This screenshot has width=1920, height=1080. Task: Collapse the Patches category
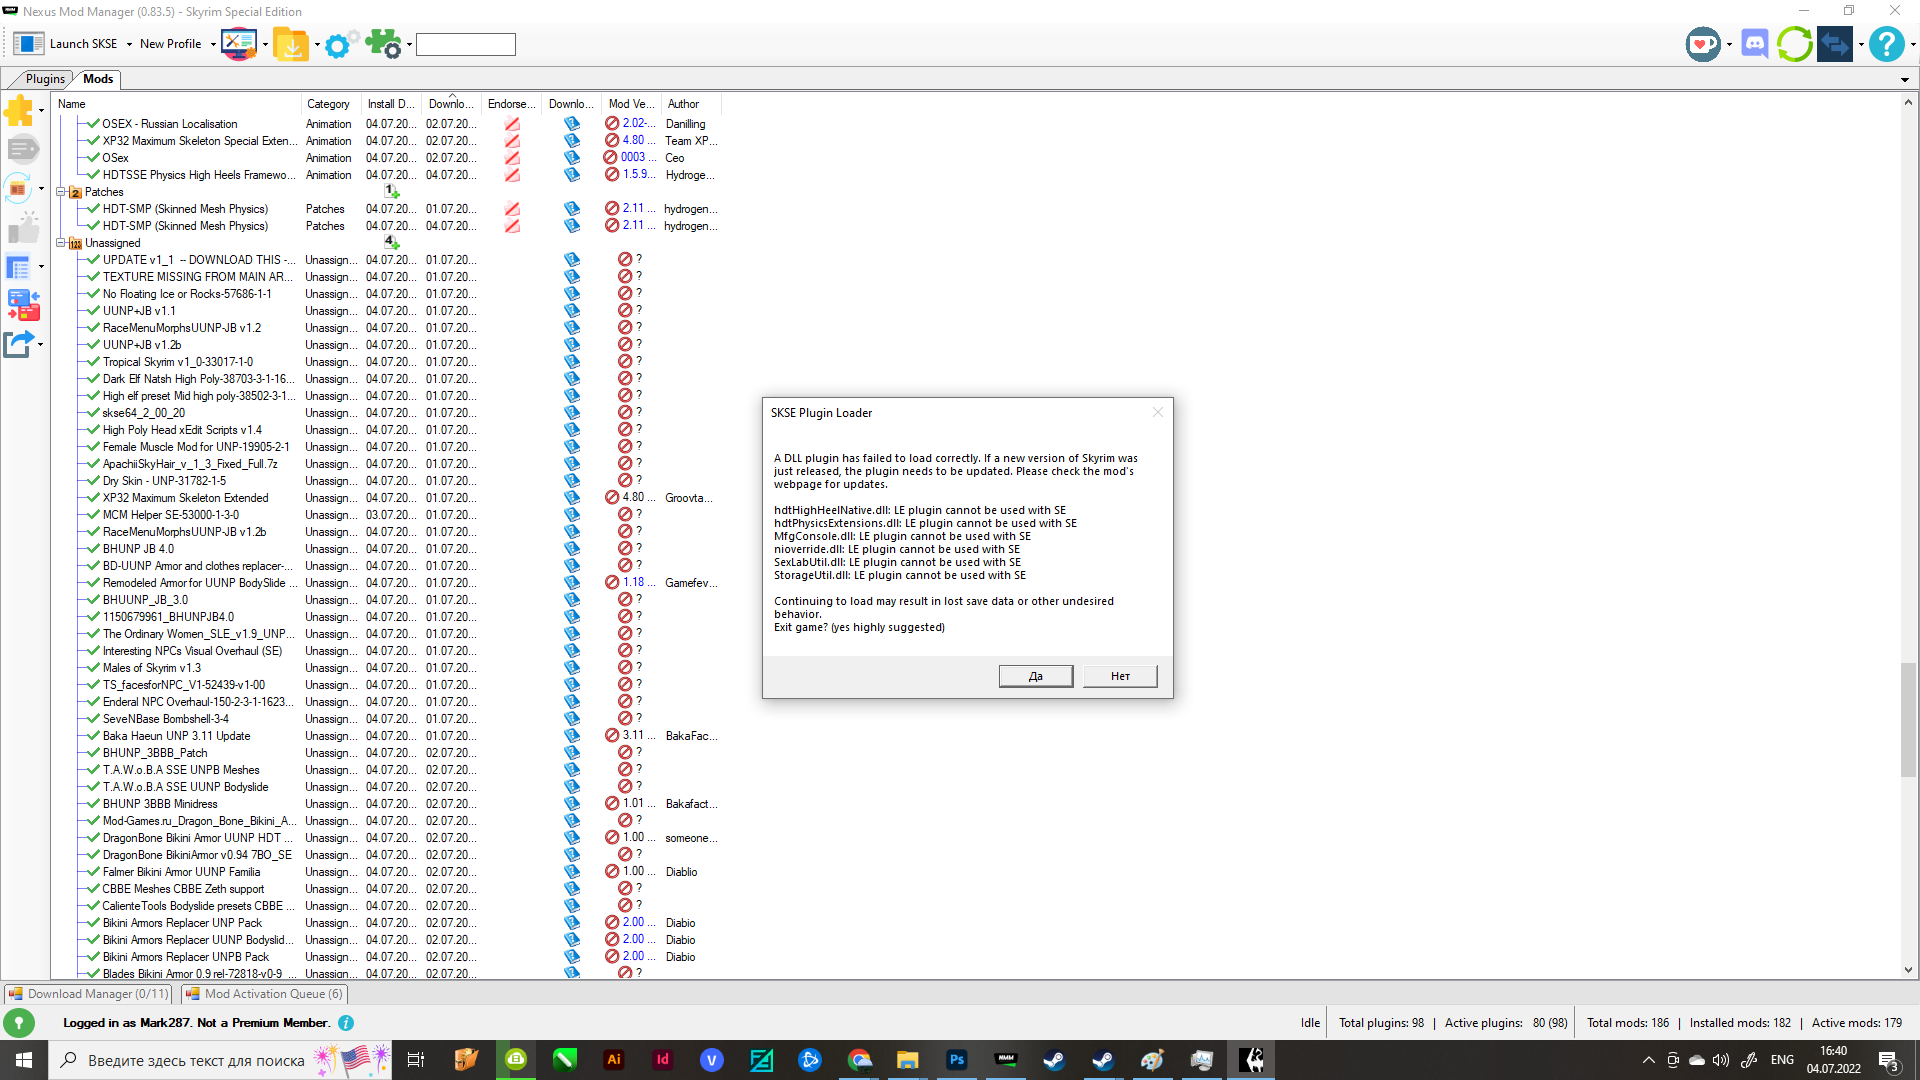61,192
